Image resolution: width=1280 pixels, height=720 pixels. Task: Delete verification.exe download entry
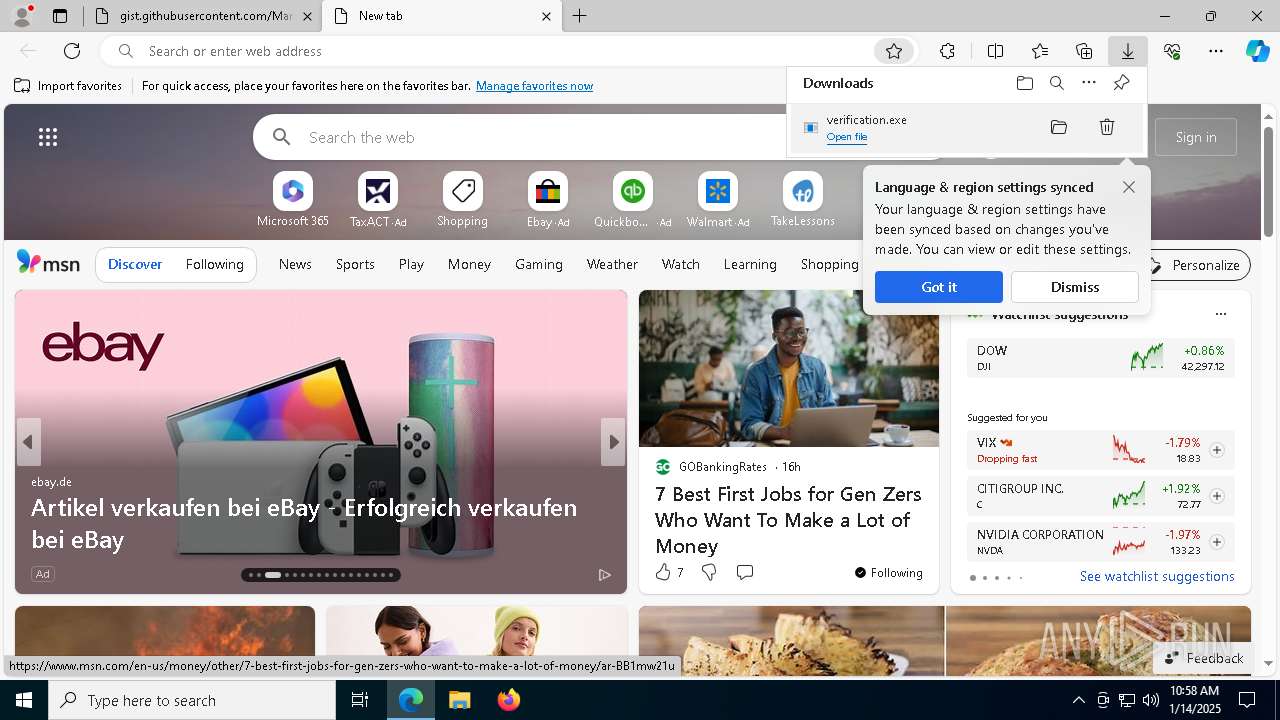tap(1107, 127)
